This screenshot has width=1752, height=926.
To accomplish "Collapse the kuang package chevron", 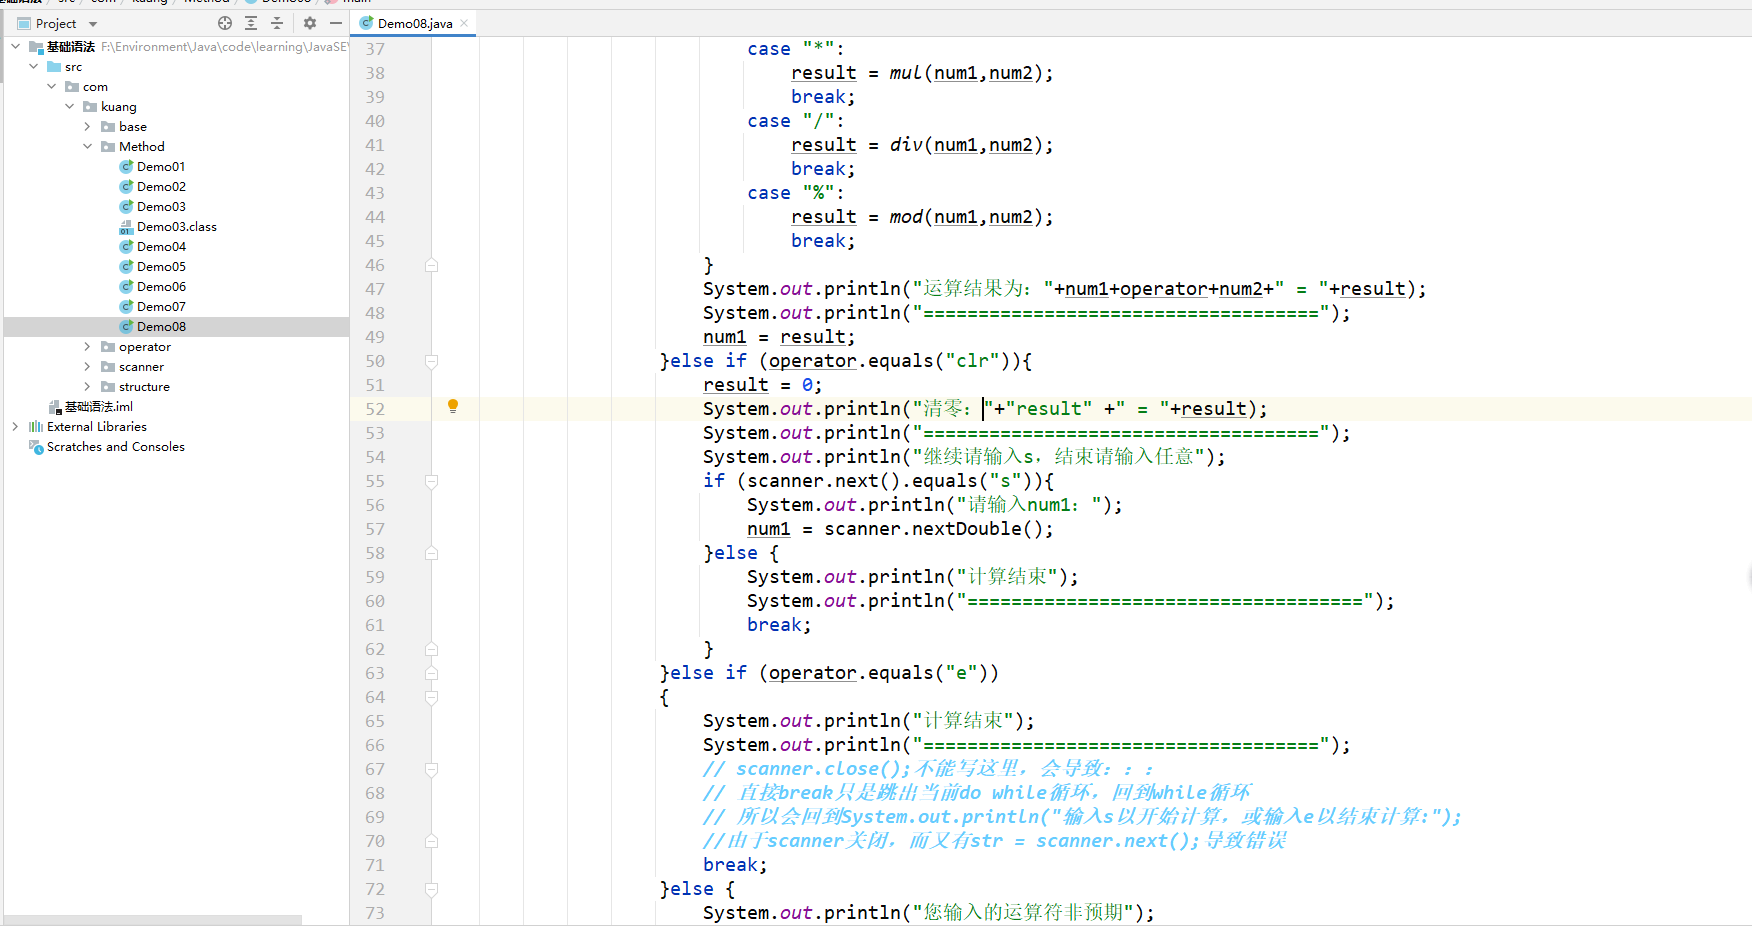I will 70,106.
